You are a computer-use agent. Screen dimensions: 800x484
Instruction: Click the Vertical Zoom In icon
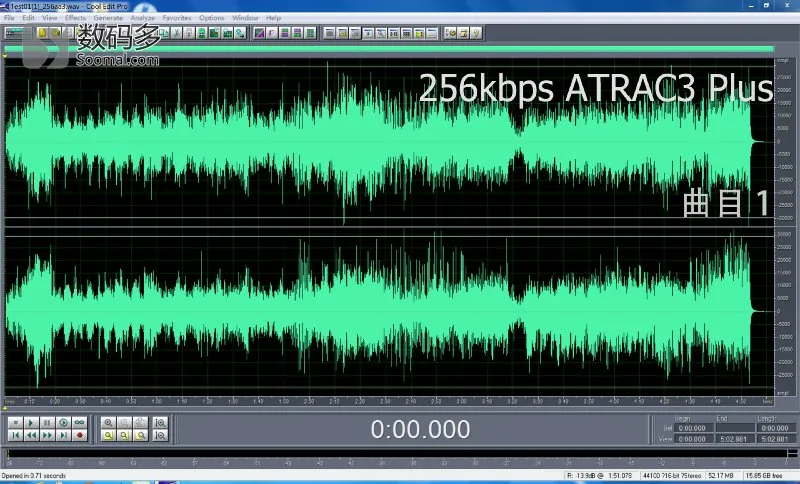tap(160, 423)
